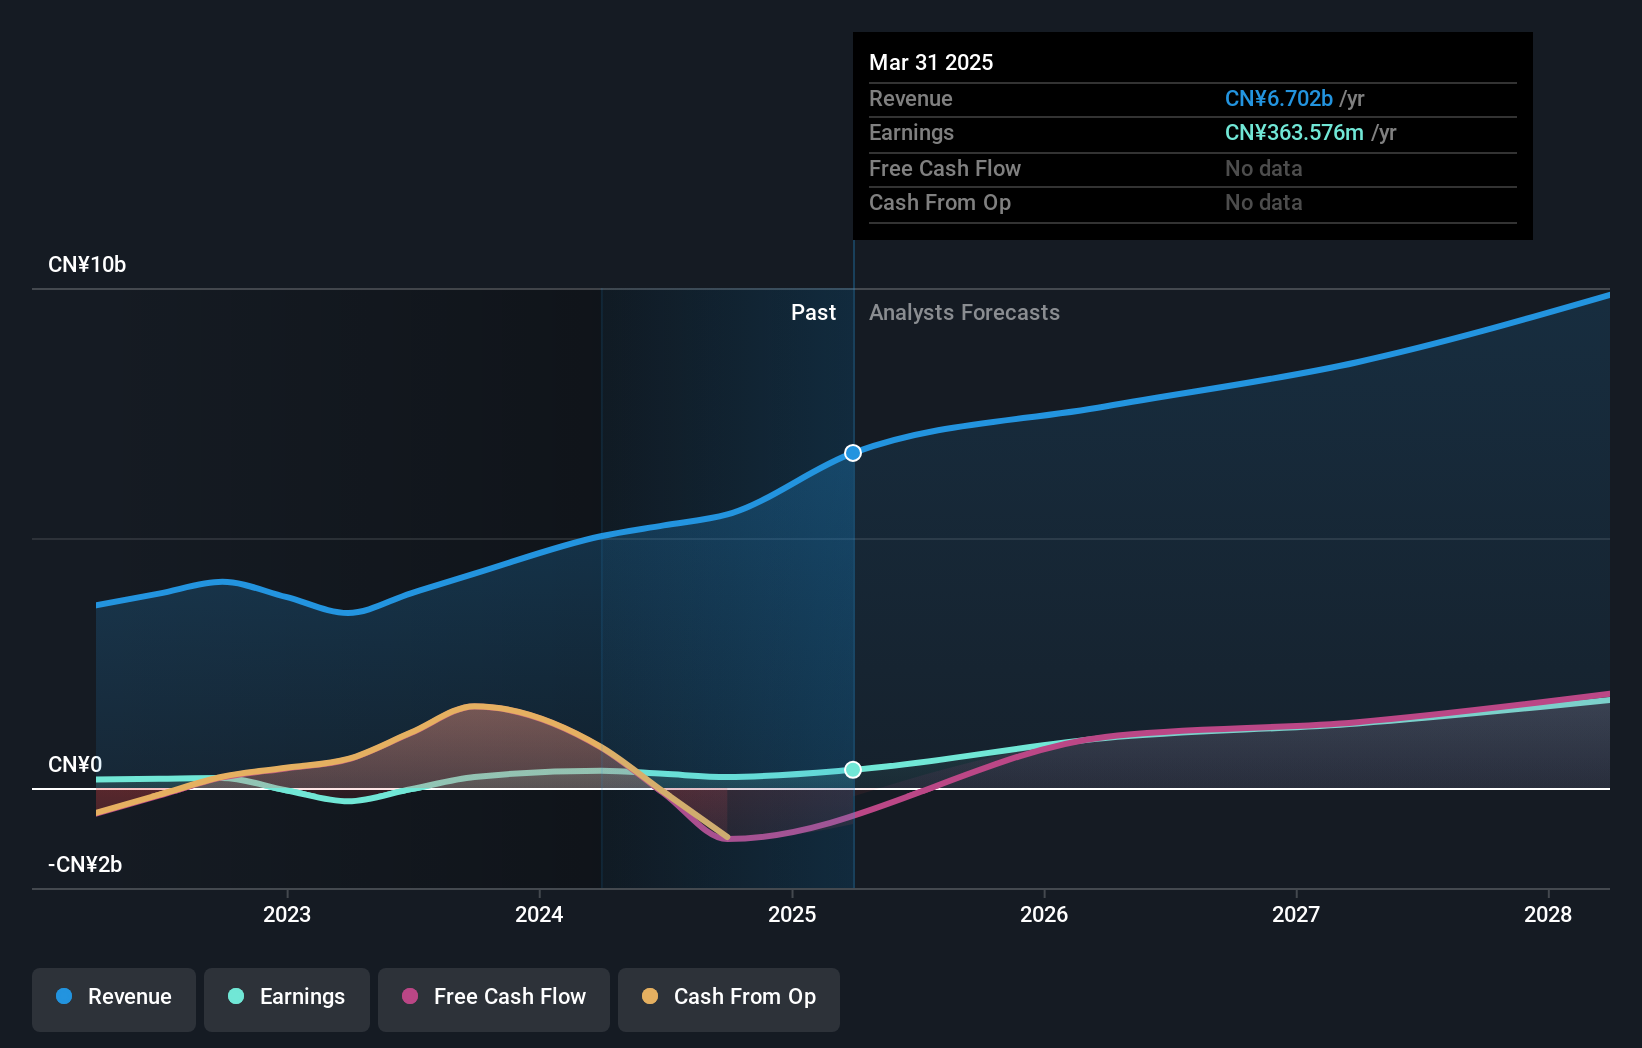The image size is (1642, 1048).
Task: Toggle the Free Cash Flow legend button
Action: tap(494, 999)
